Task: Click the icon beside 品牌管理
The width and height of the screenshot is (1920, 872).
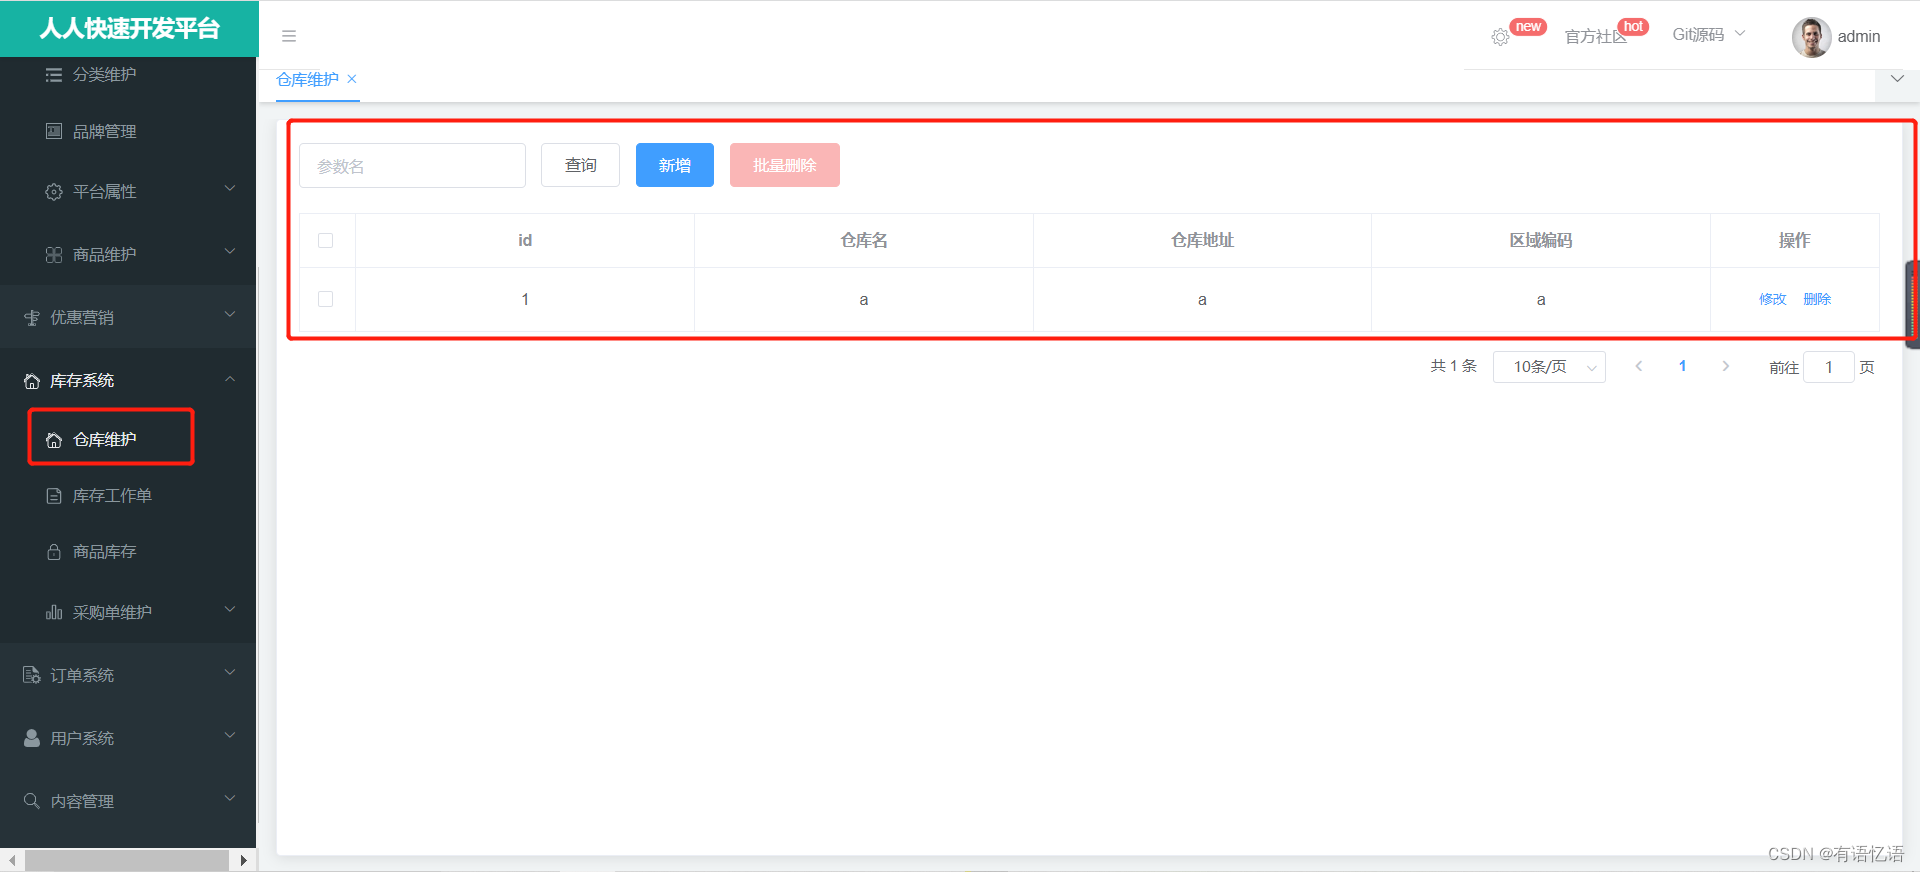Action: 54,131
